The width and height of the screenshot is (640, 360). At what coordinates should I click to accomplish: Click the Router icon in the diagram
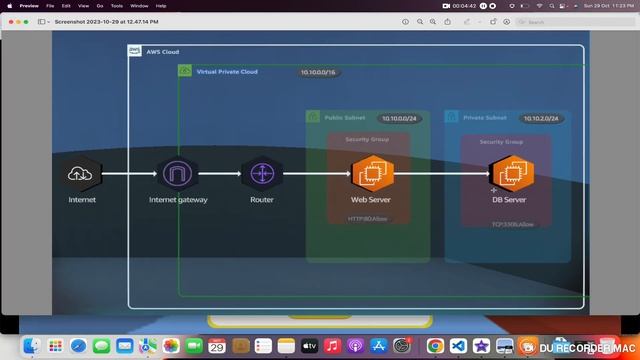262,173
